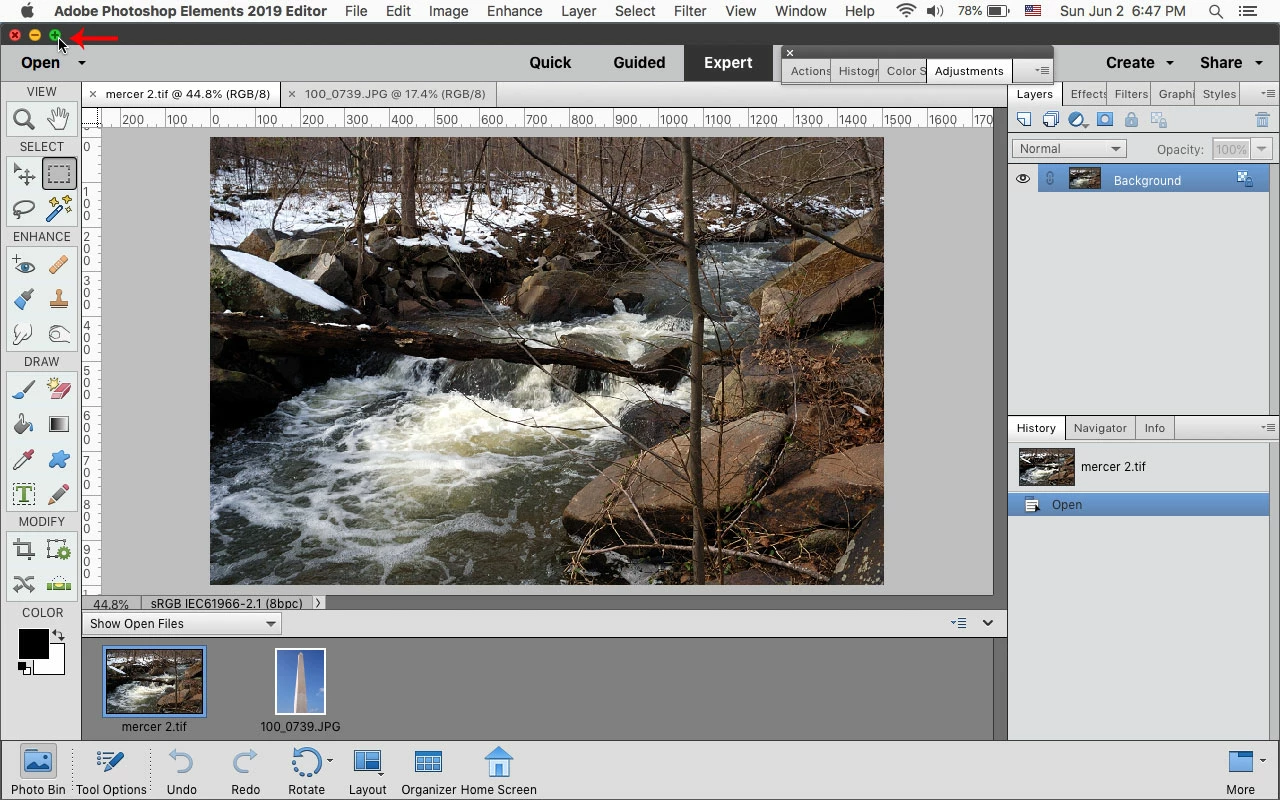The height and width of the screenshot is (800, 1280).
Task: Select the Straighten tool
Action: coord(59,584)
